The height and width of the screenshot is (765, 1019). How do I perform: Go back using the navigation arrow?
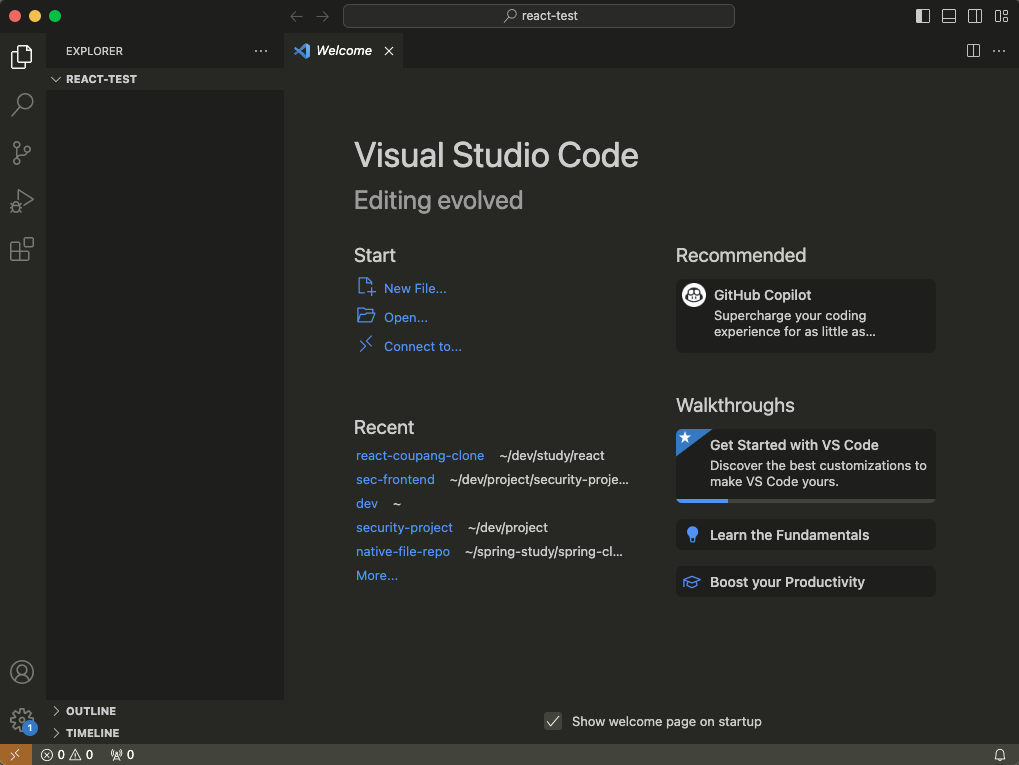(296, 16)
